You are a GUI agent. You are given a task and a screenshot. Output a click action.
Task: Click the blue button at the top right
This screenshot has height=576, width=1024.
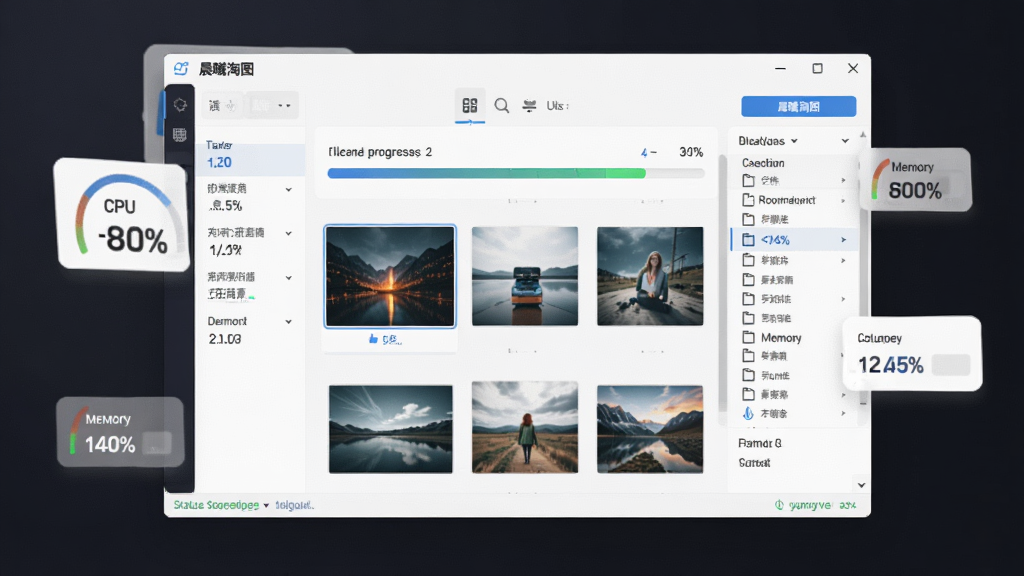798,106
